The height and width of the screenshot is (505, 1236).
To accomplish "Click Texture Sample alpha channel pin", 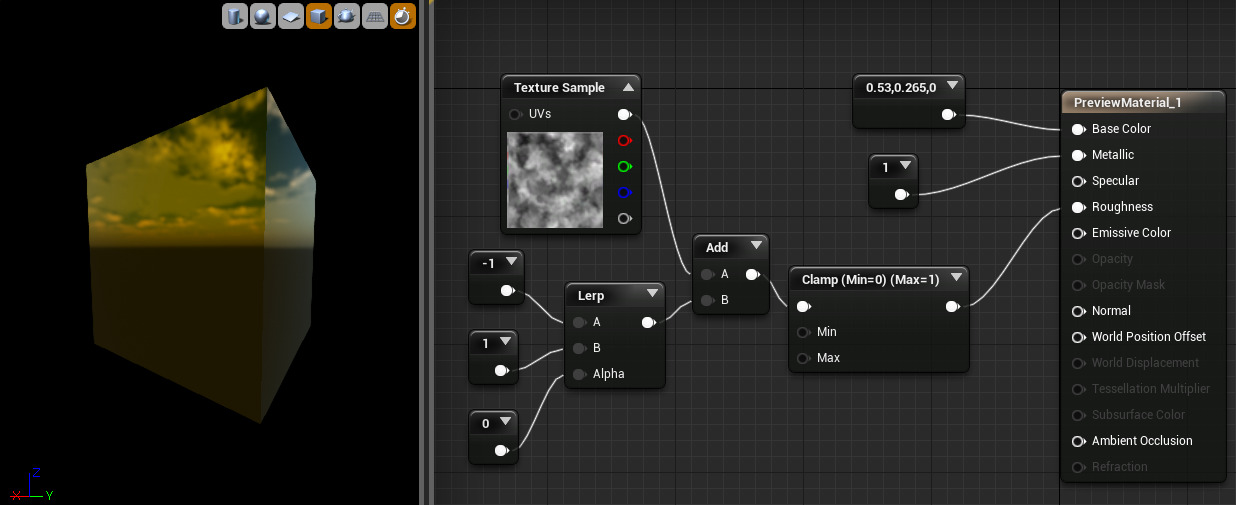I will click(625, 218).
